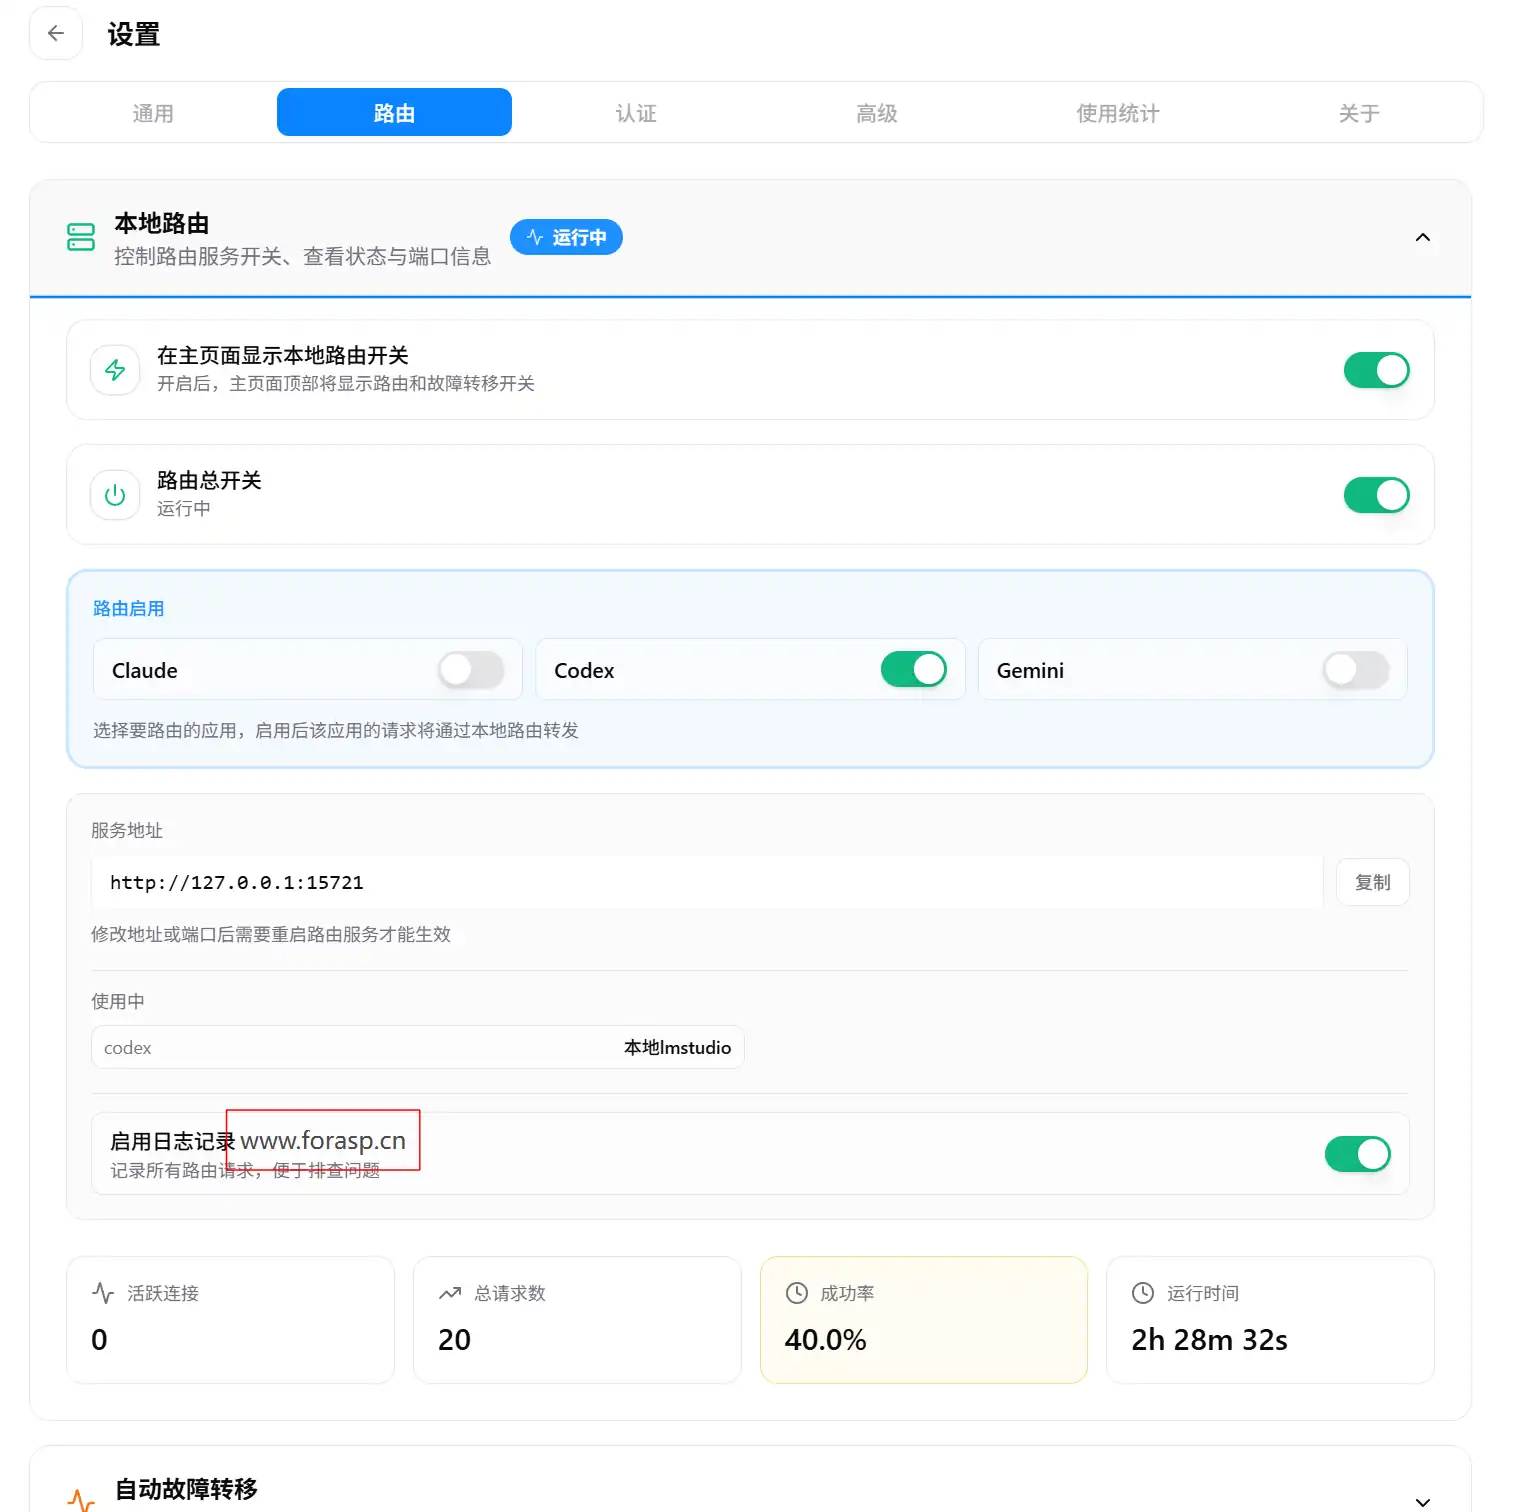Click the 设置 page title
Viewport: 1515px width, 1512px height.
click(134, 34)
